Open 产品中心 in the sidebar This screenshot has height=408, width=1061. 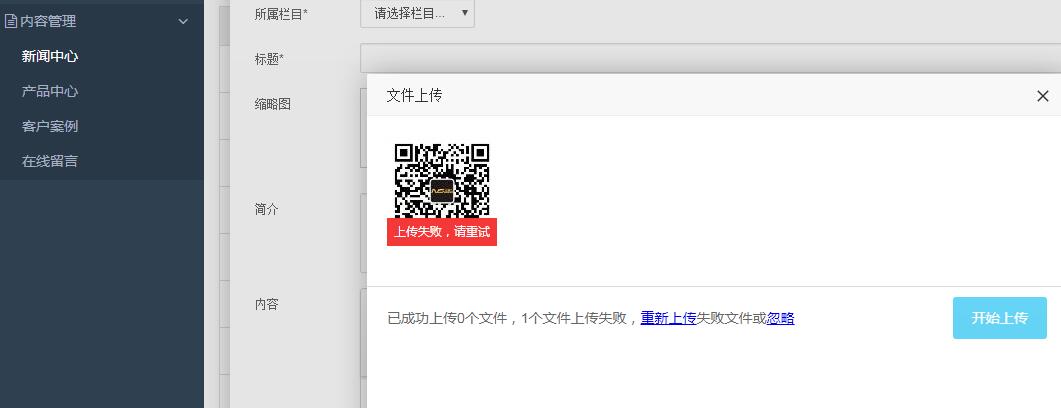[49, 91]
